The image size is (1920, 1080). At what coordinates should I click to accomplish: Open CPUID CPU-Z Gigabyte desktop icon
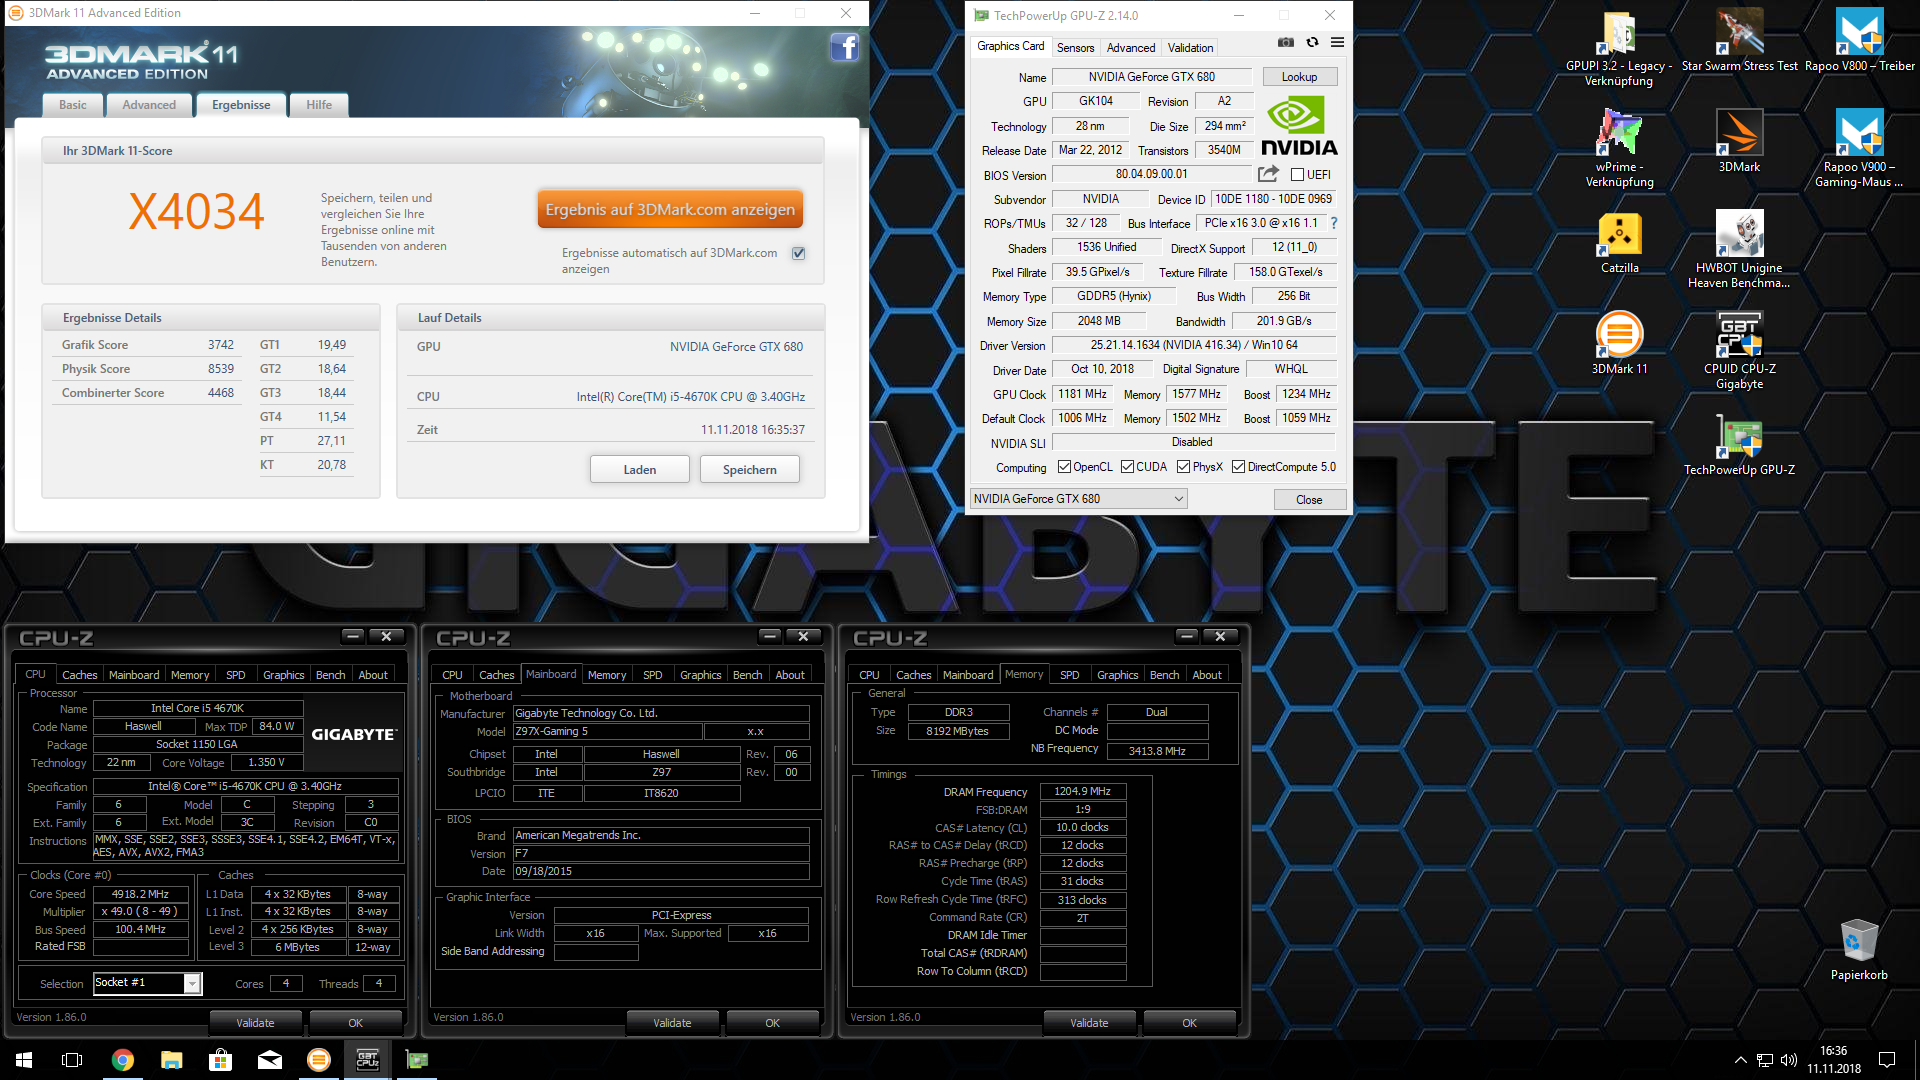1739,351
